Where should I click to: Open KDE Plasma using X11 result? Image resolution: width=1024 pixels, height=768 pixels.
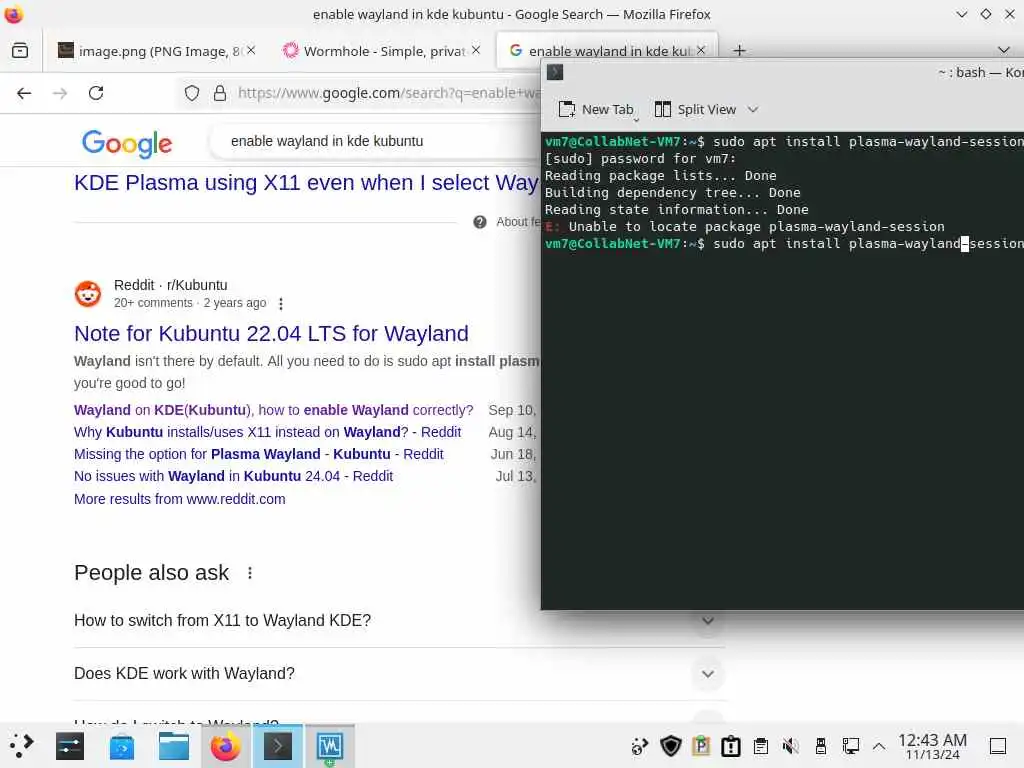click(306, 183)
